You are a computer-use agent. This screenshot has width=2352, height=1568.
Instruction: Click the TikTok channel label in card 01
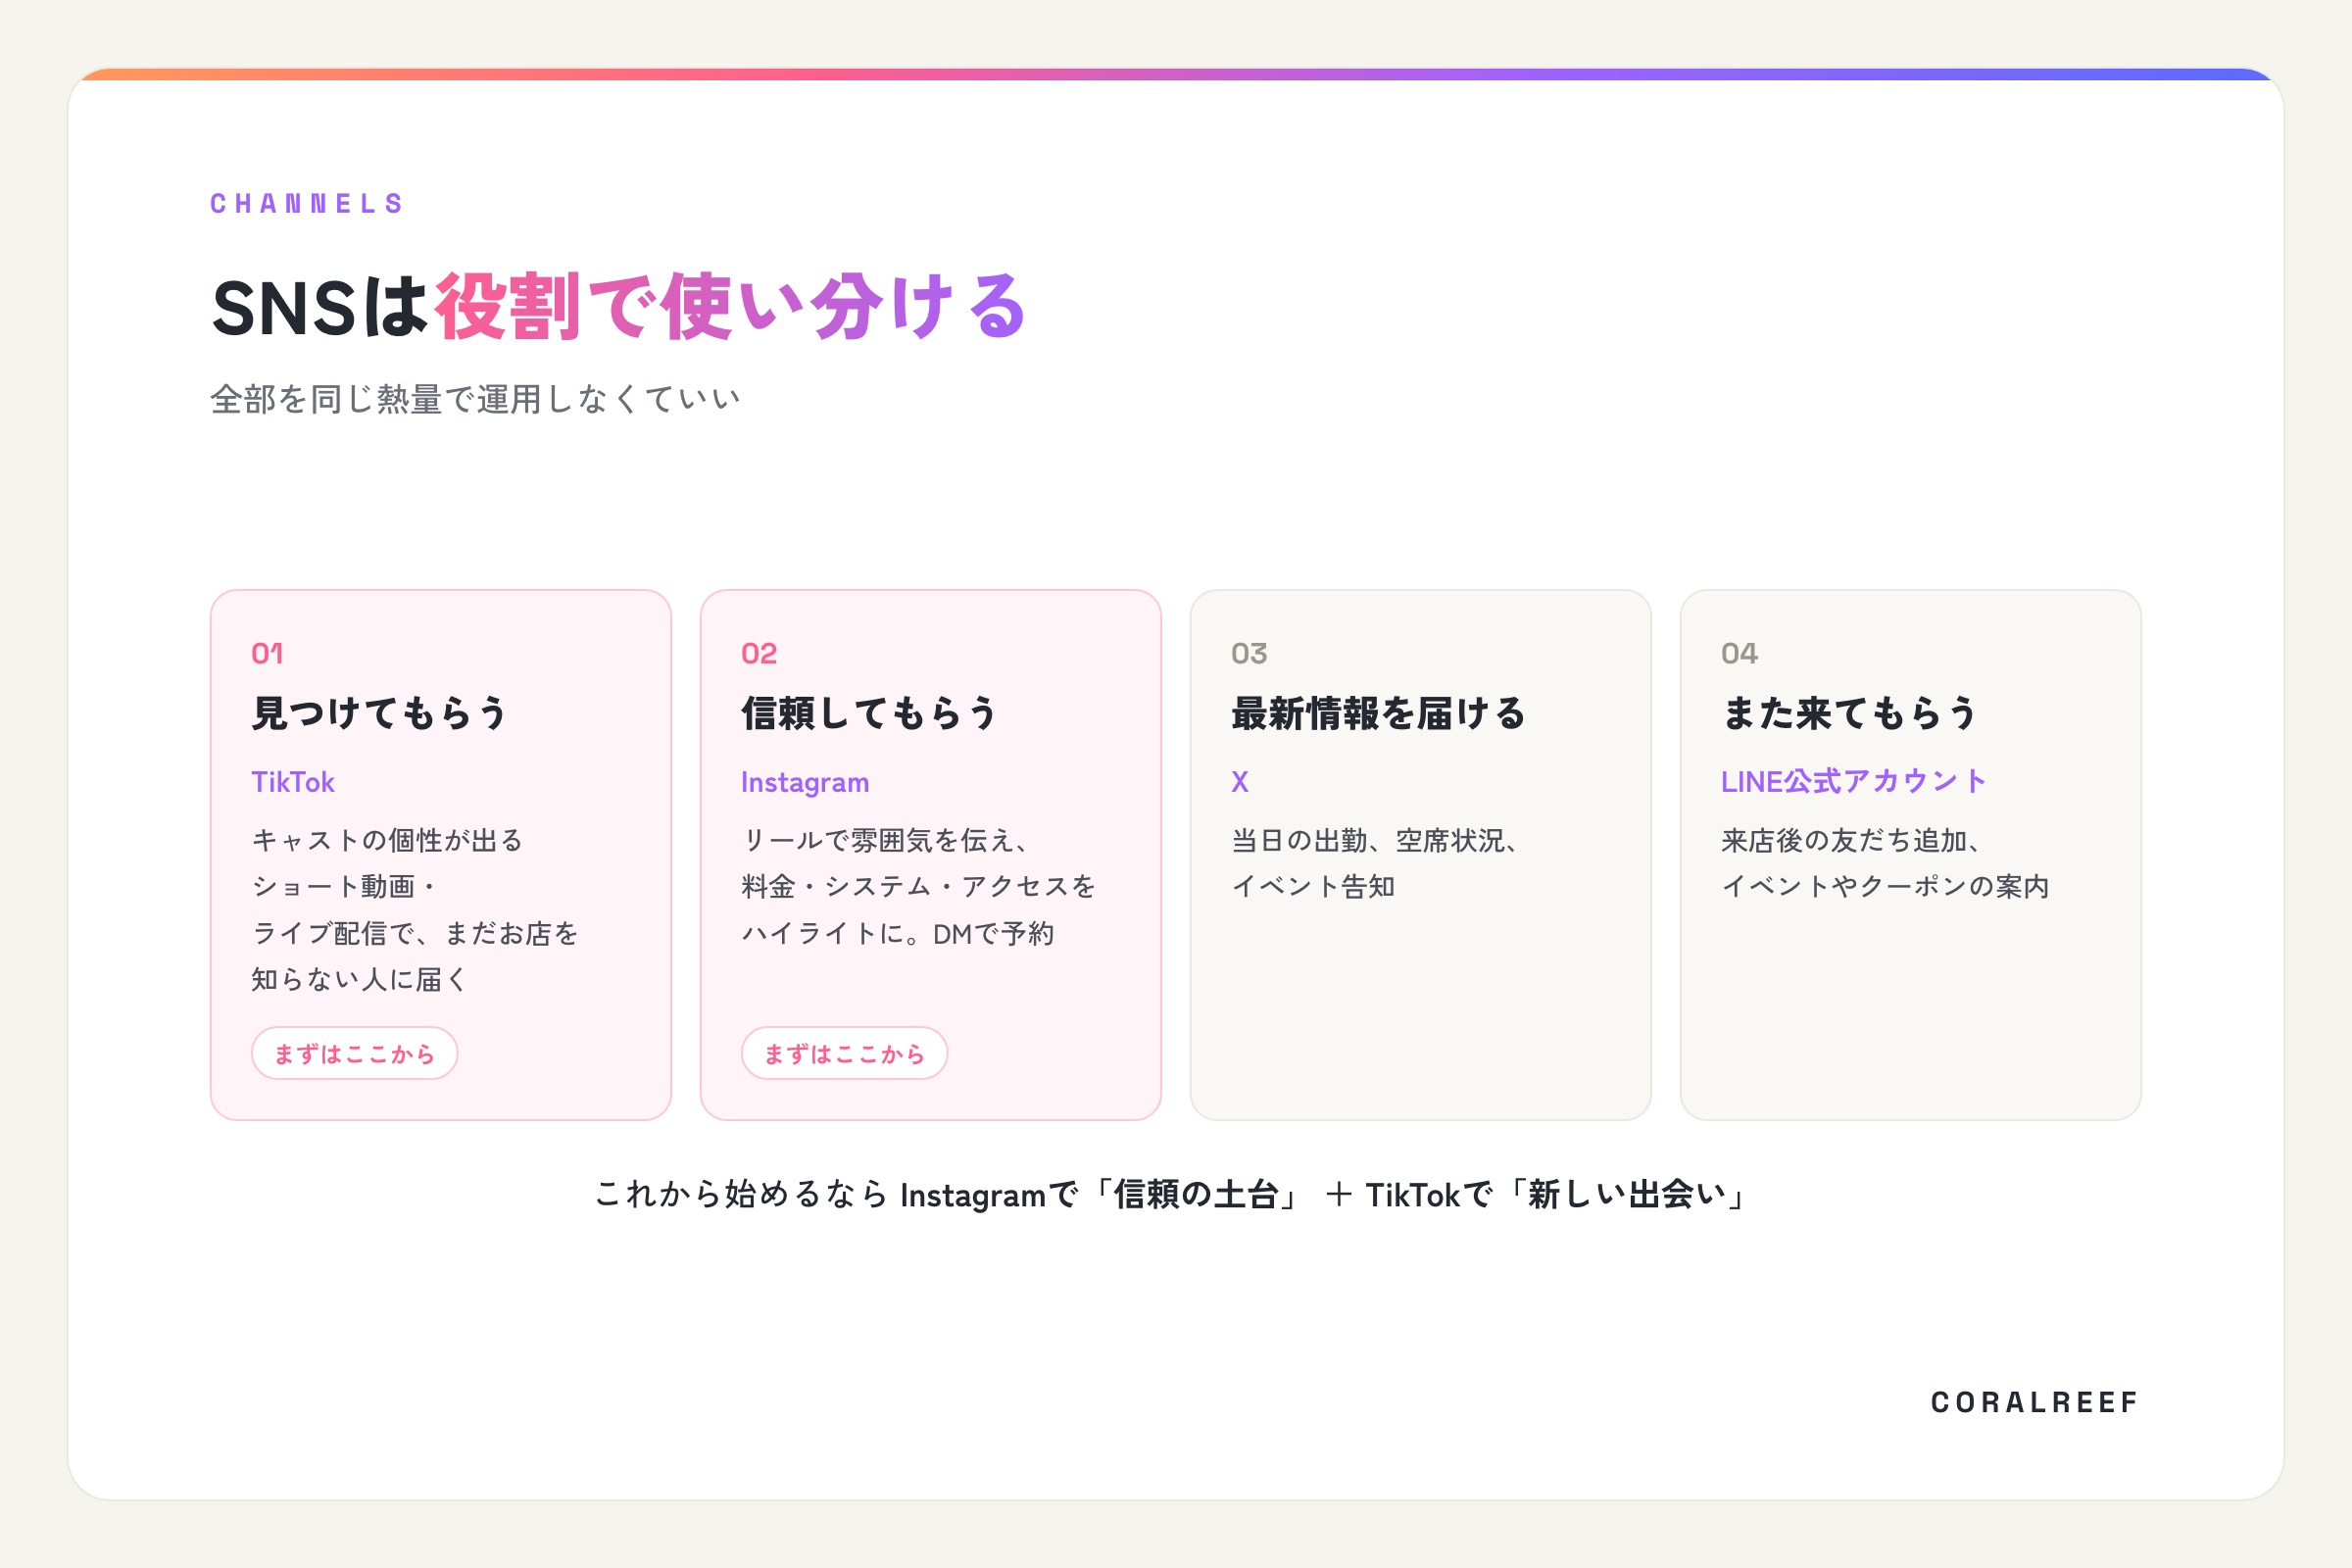click(x=293, y=782)
